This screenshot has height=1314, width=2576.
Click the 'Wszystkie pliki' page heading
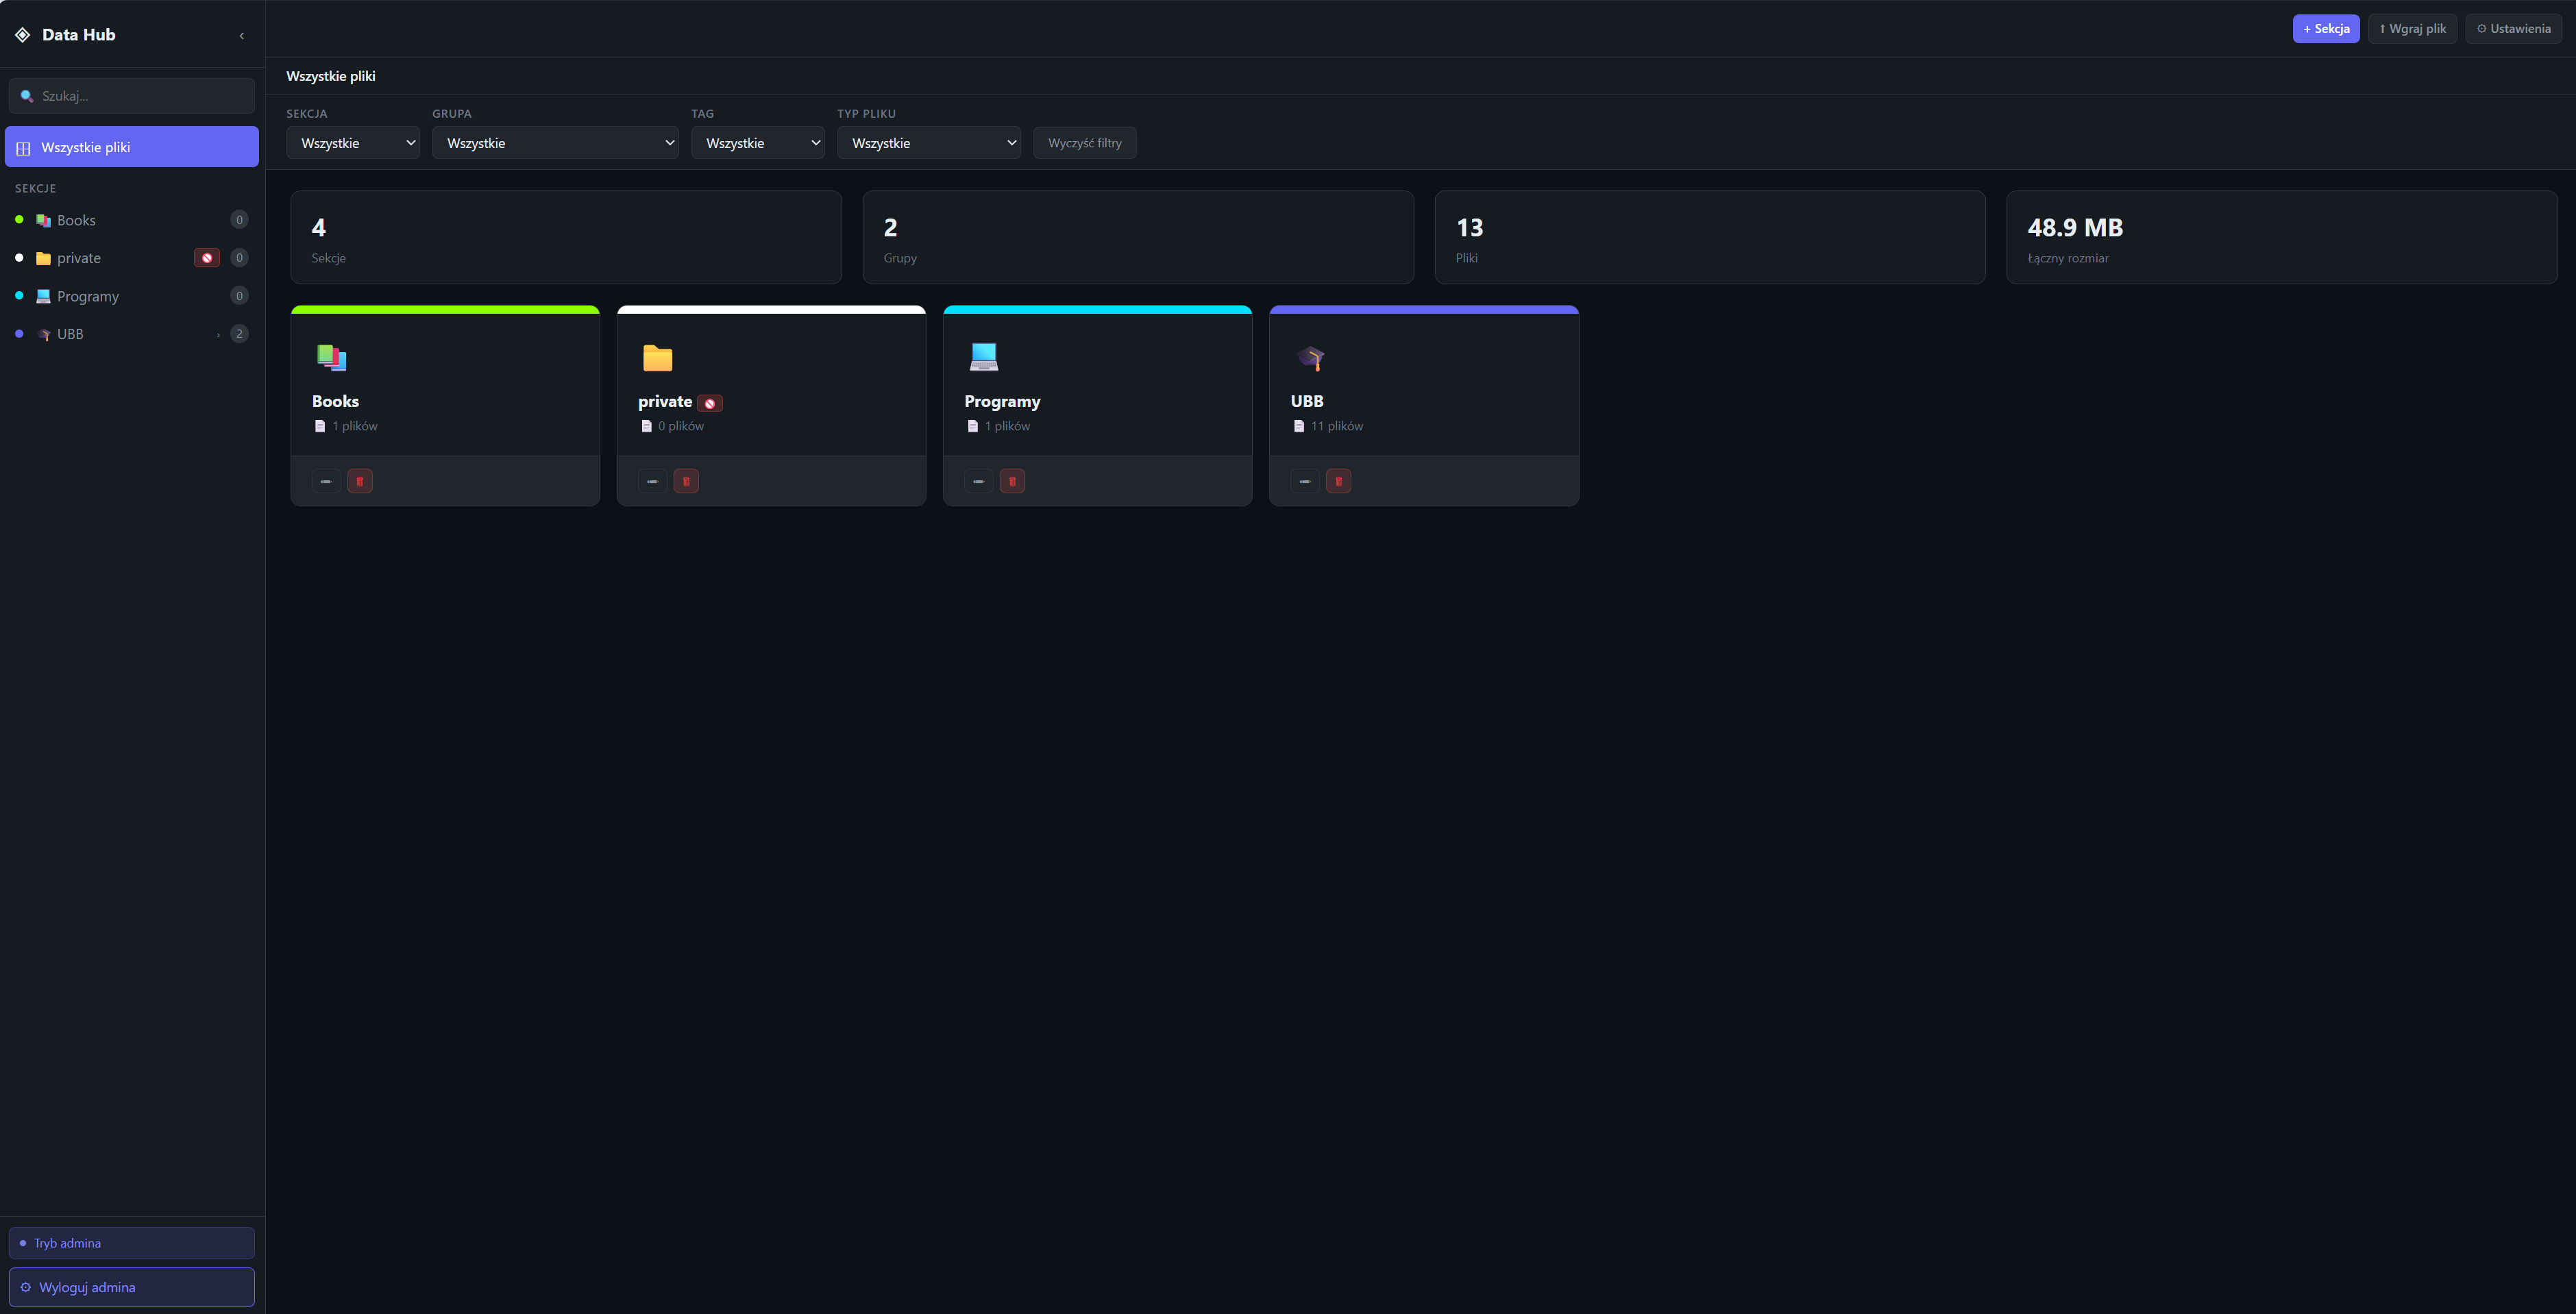pyautogui.click(x=331, y=76)
